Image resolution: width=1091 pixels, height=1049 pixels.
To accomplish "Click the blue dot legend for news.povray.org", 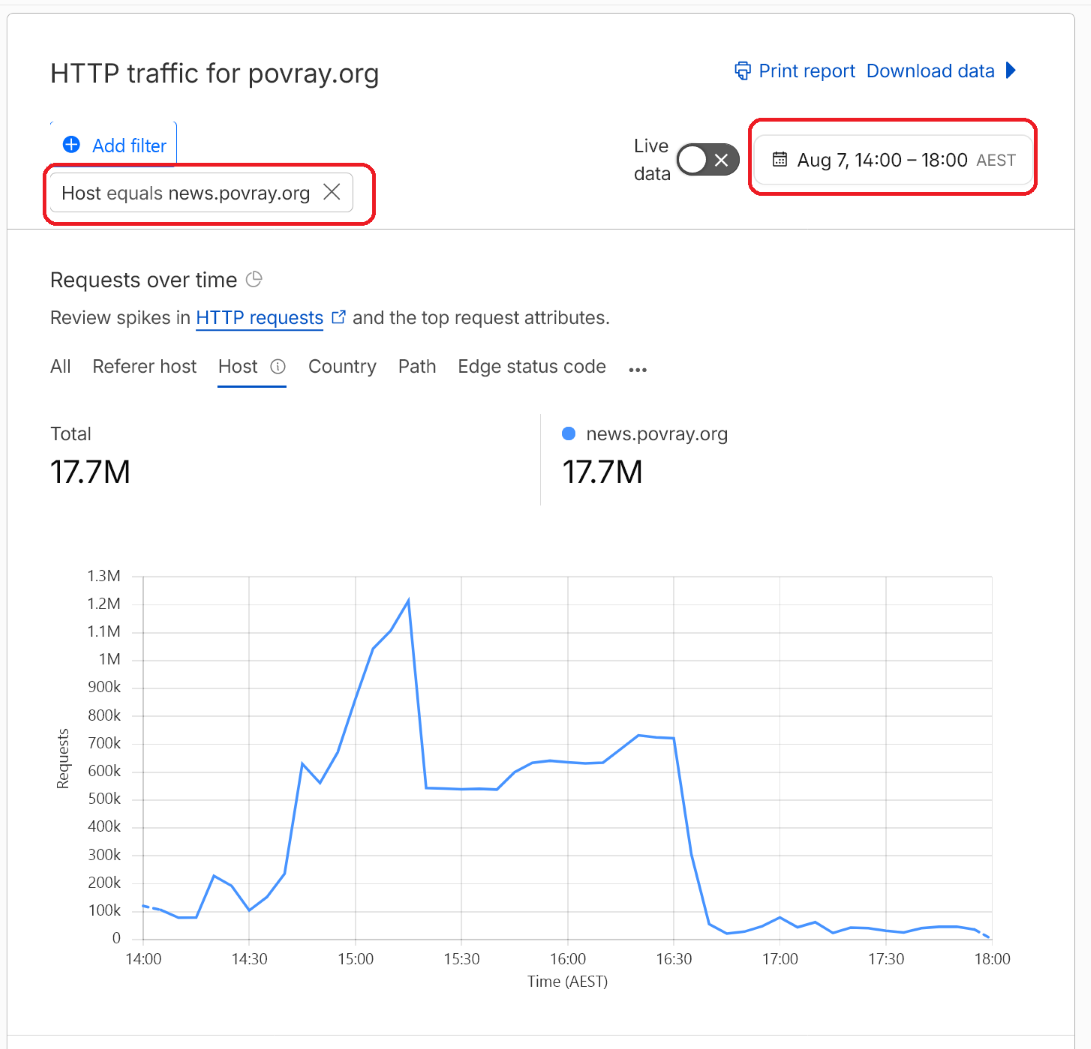I will pos(568,433).
